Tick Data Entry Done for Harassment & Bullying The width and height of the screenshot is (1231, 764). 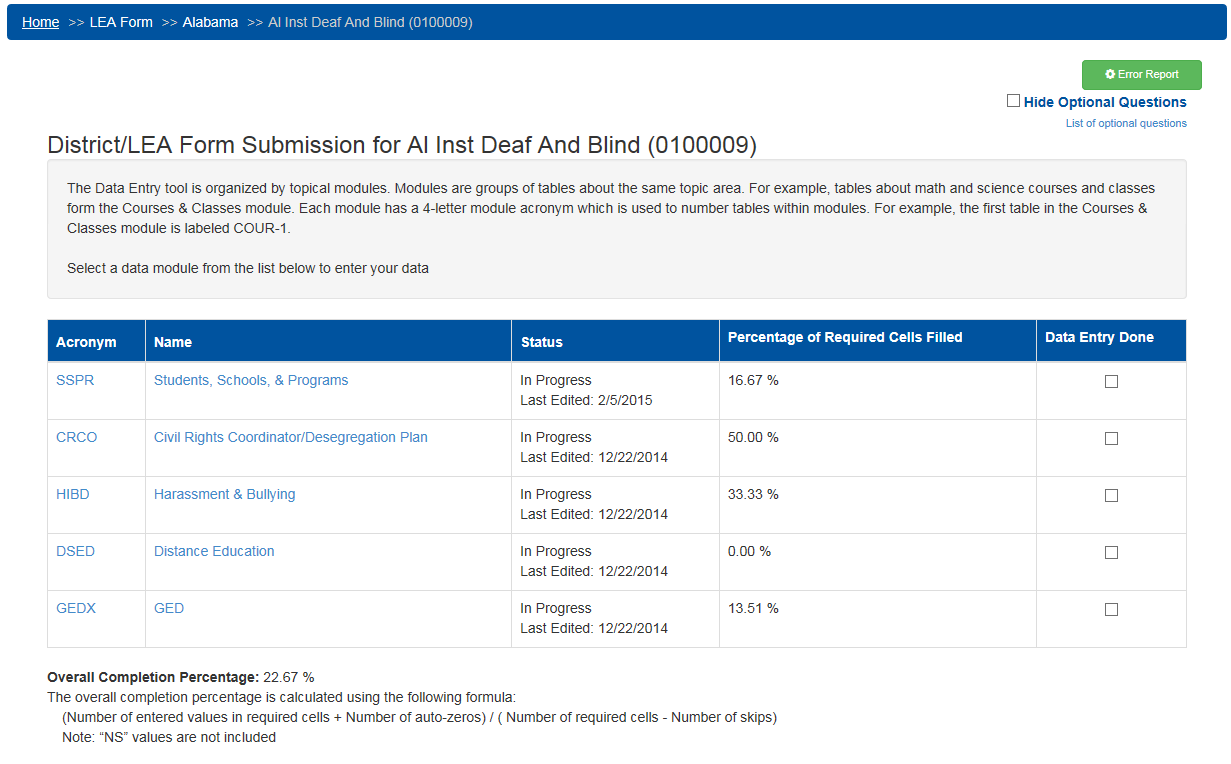(x=1111, y=496)
